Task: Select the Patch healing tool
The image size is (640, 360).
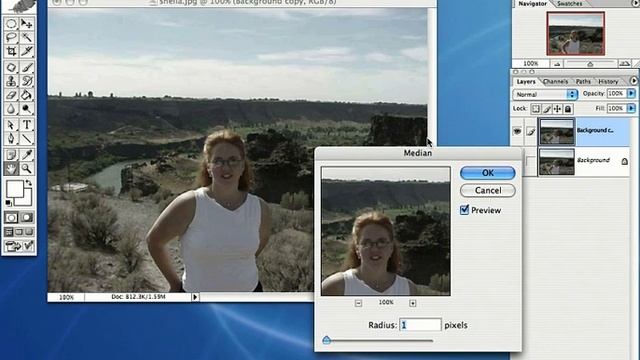Action: tap(11, 67)
